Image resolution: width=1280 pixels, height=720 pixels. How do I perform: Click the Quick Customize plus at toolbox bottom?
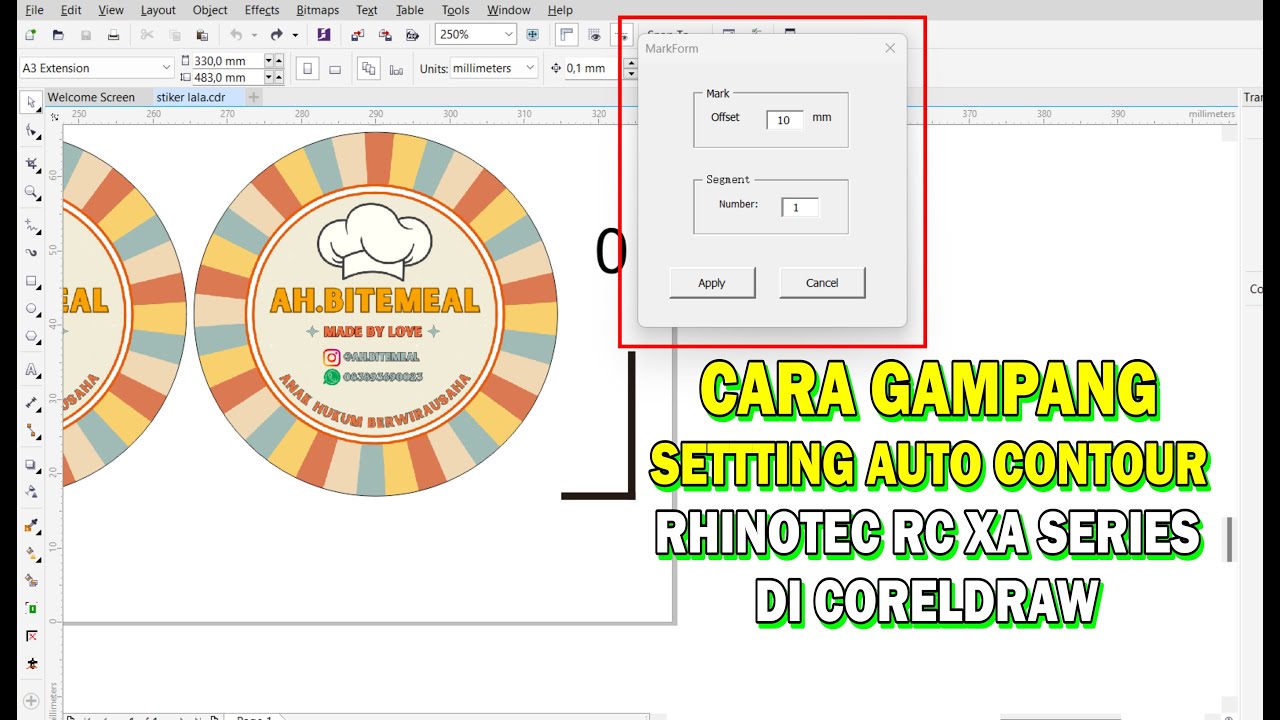click(x=31, y=701)
